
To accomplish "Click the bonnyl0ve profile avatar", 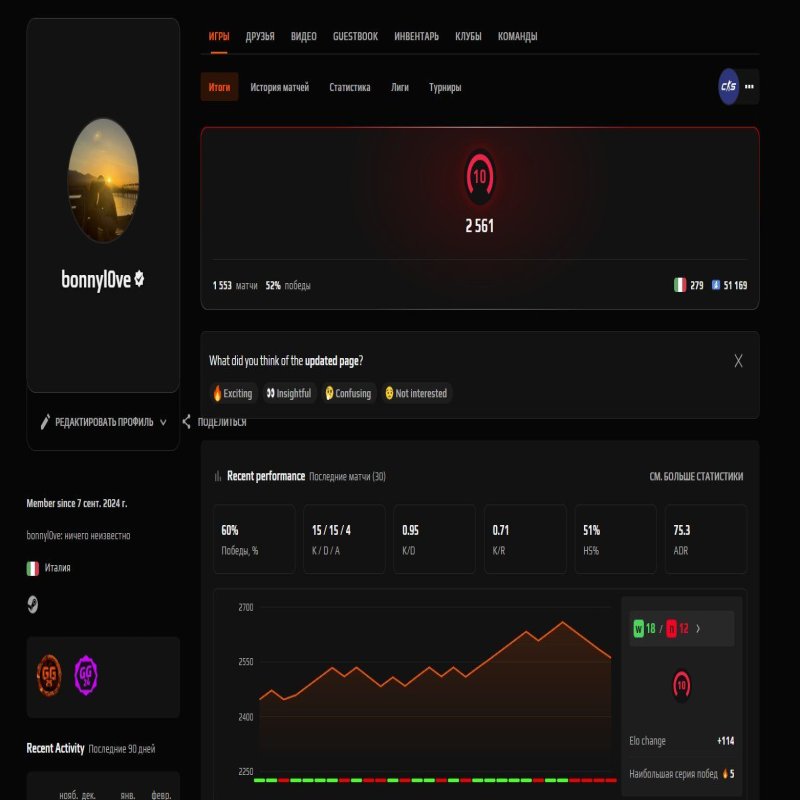I will pyautogui.click(x=103, y=180).
